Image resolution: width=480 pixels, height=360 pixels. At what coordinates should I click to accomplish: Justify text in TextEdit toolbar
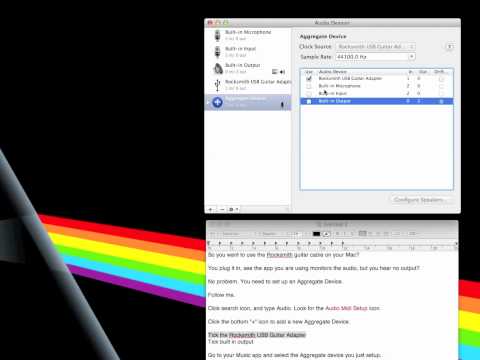pos(378,234)
